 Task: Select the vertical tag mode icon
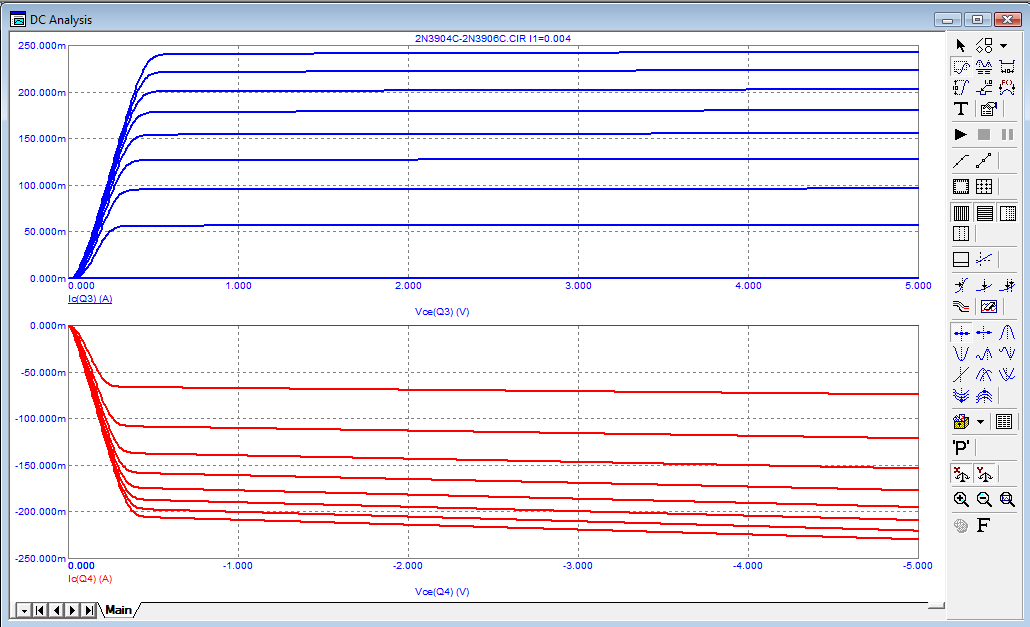pyautogui.click(x=961, y=87)
